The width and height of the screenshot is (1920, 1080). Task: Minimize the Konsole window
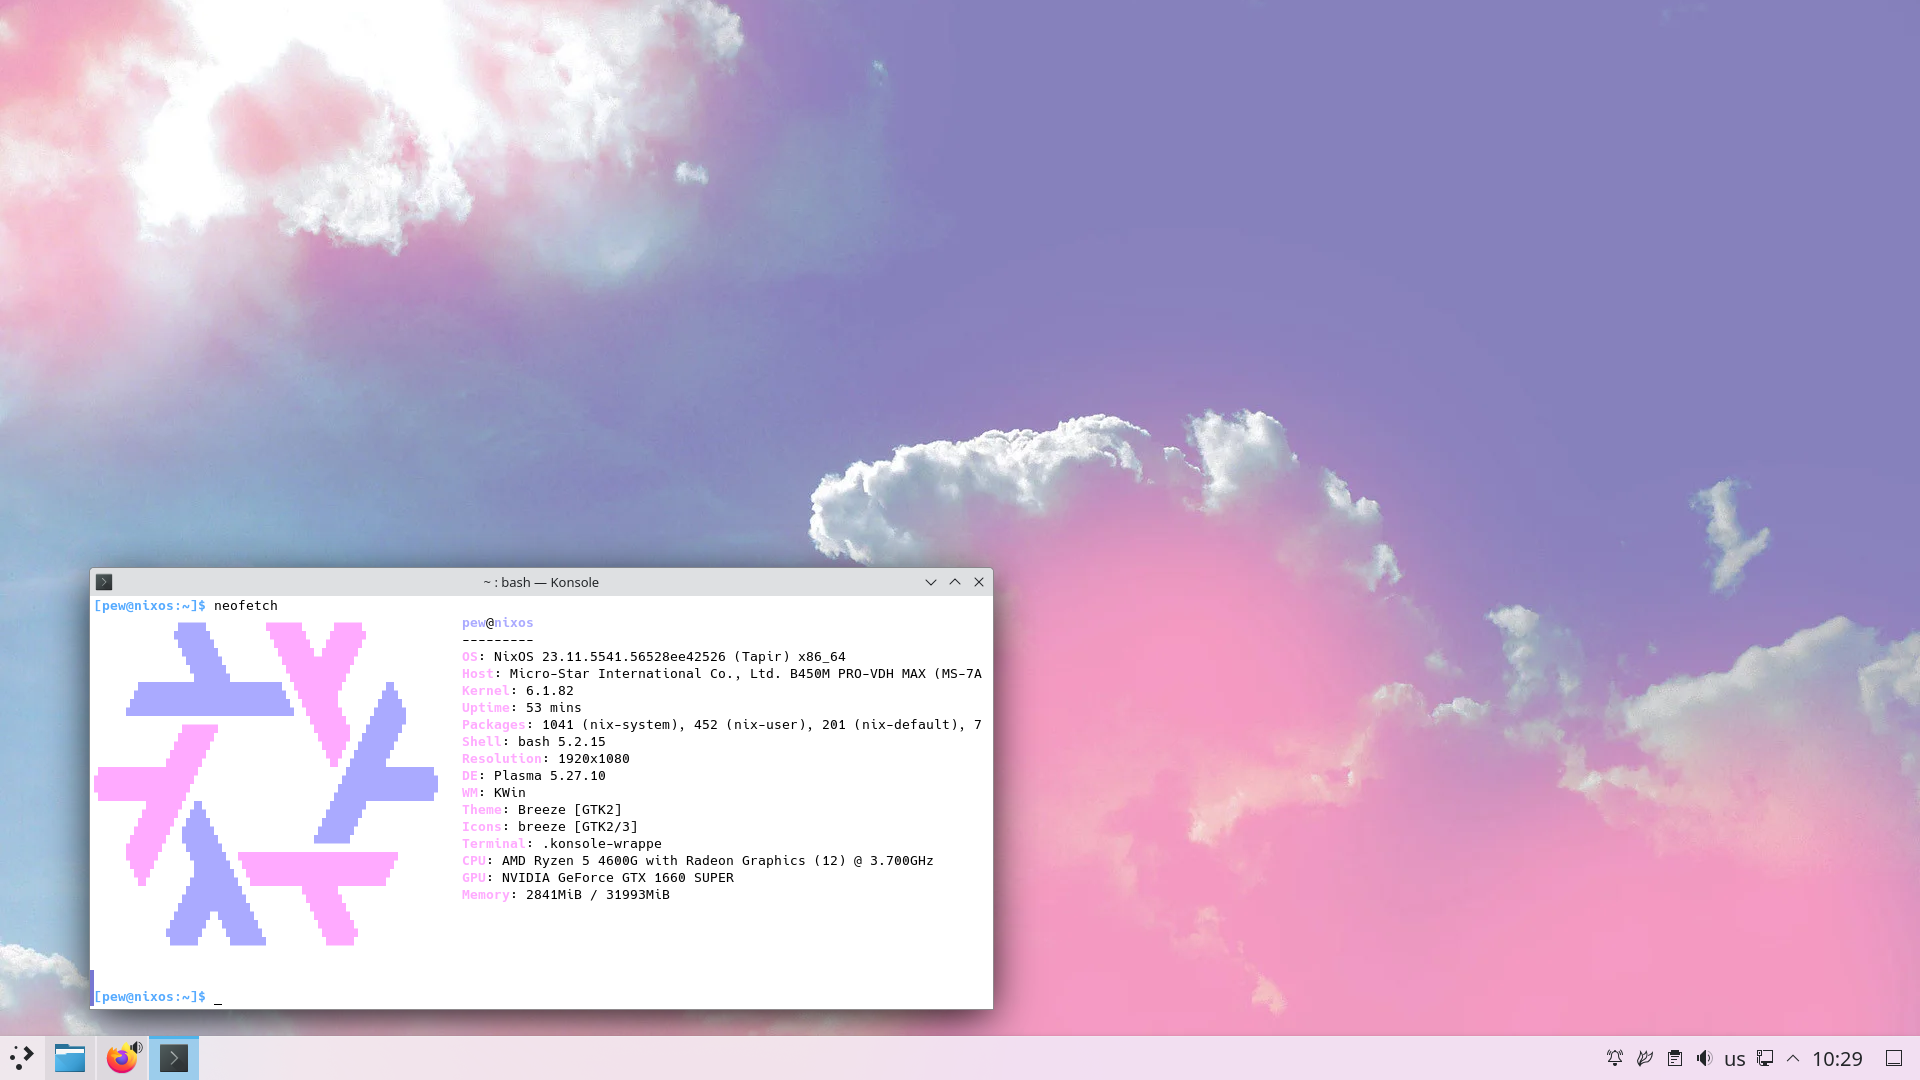pyautogui.click(x=931, y=582)
